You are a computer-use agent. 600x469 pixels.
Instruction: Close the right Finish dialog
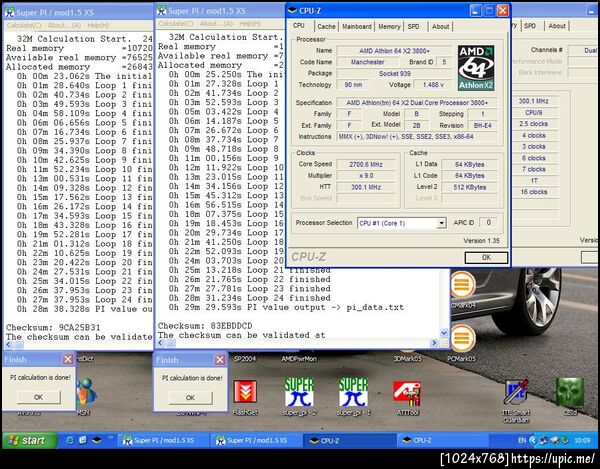pyautogui.click(x=219, y=359)
